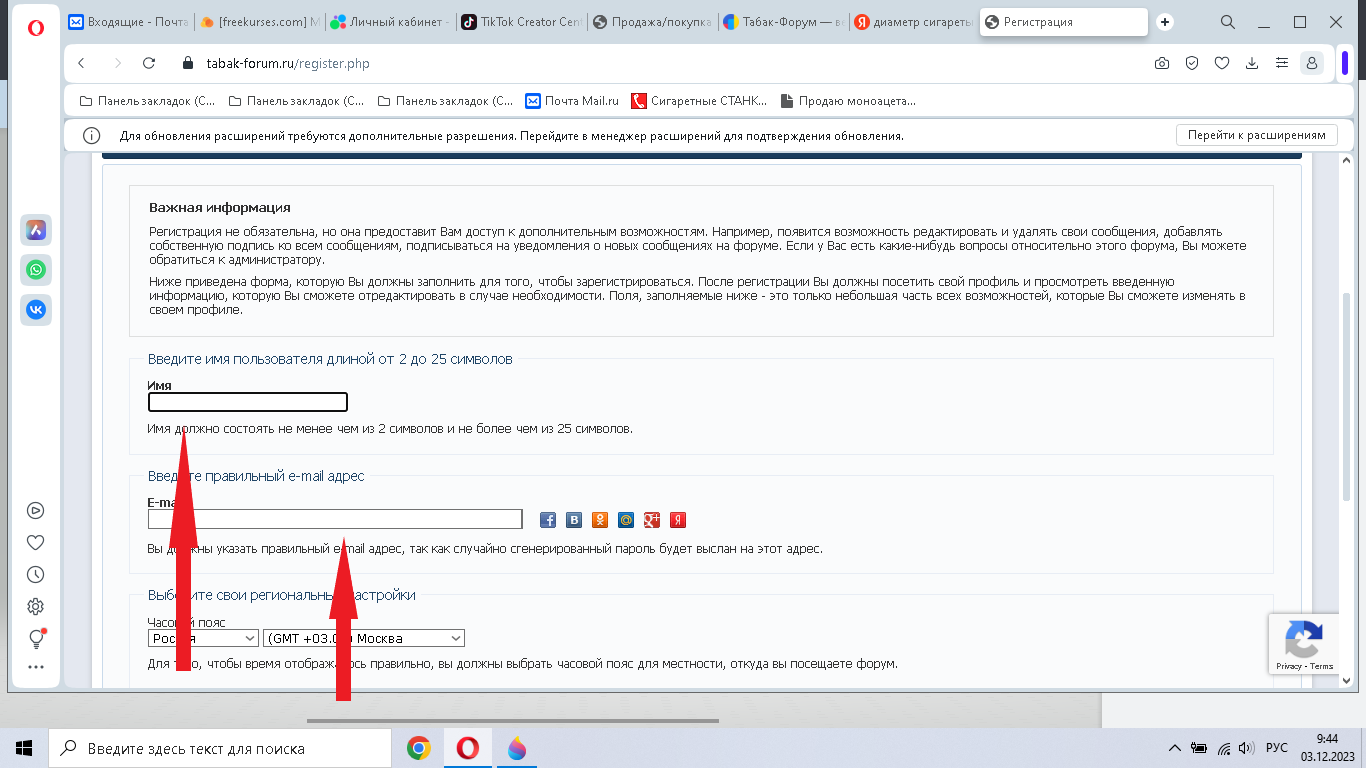Open Opera sidebar settings gear
Viewport: 1366px width, 768px height.
36,606
